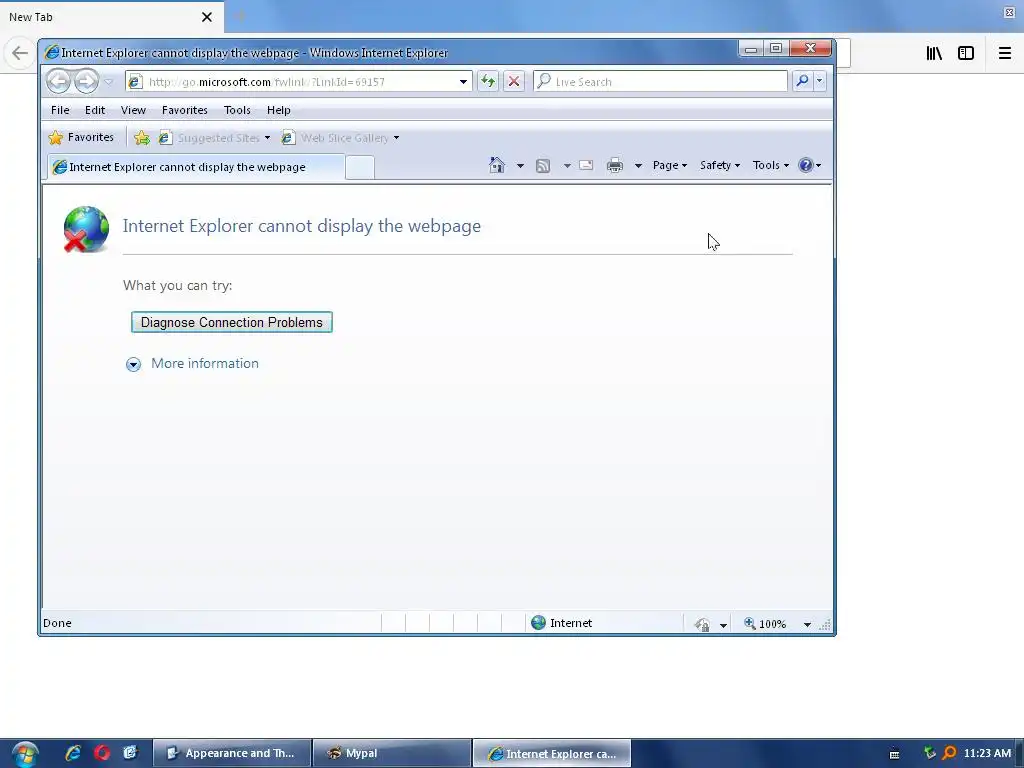Click the Internet Explorer address bar URL
The height and width of the screenshot is (768, 1024).
(266, 82)
